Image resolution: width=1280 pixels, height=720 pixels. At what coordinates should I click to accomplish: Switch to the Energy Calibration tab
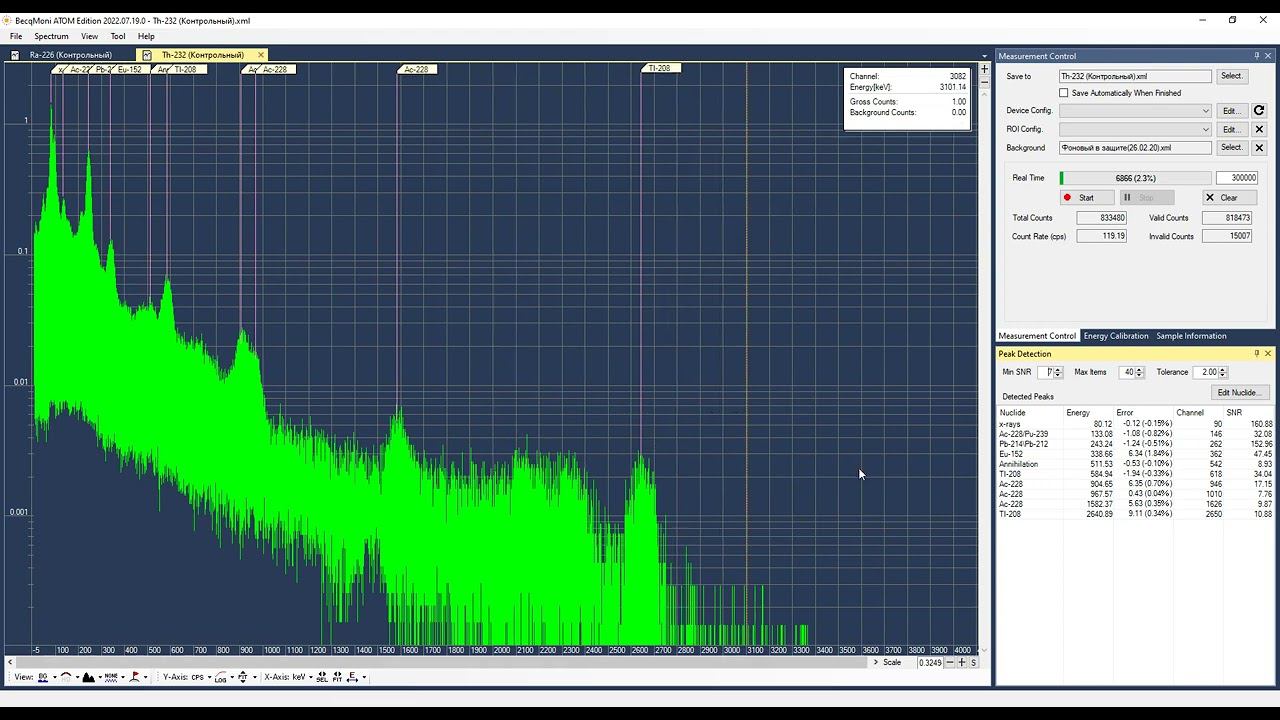point(1116,336)
